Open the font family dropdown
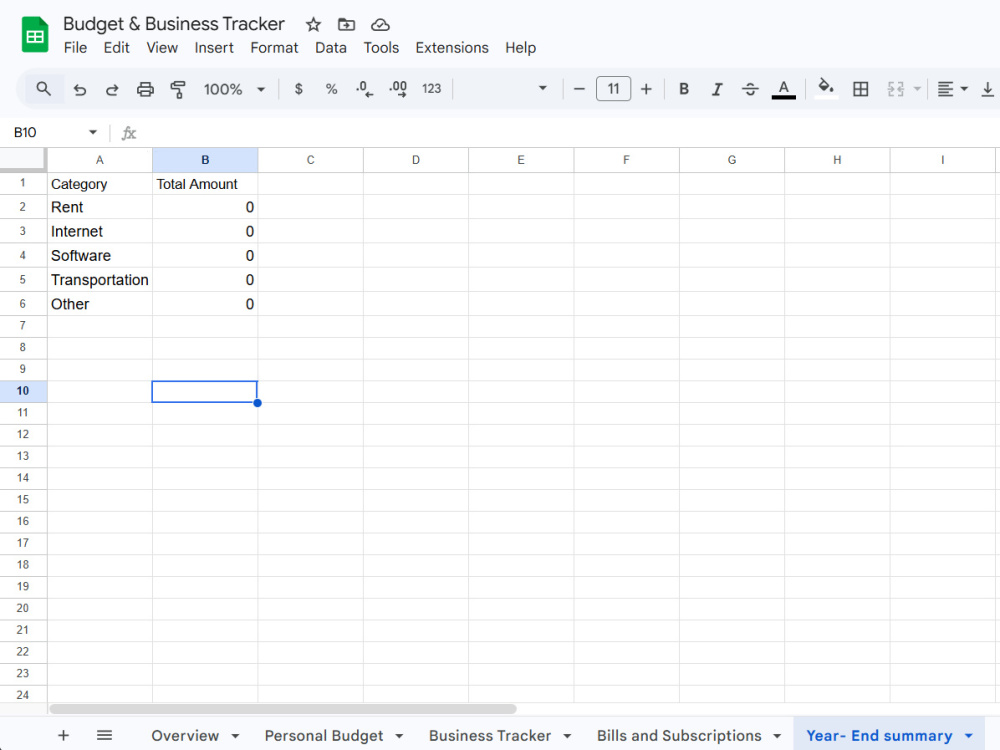Viewport: 1000px width, 750px height. tap(504, 89)
